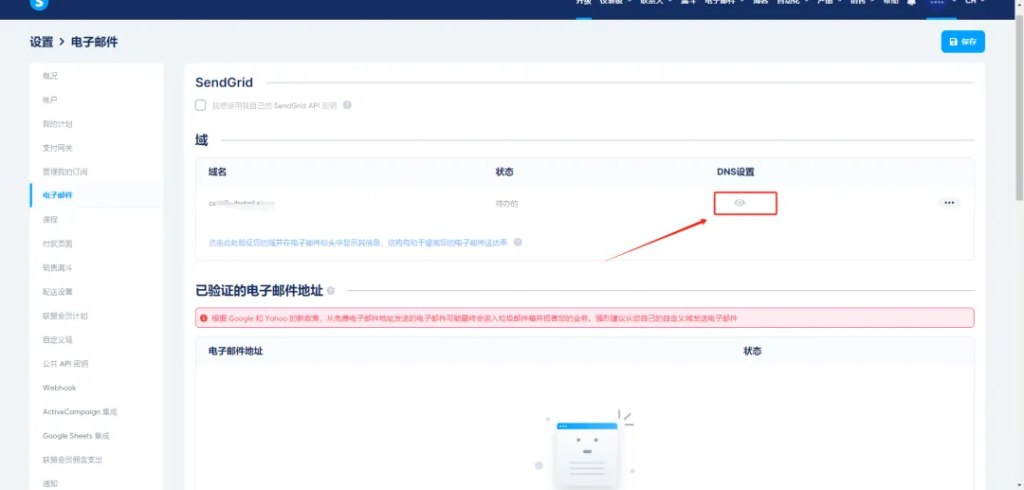
Task: Select 公开 API 密钥 in the sidebar
Action: (65, 364)
